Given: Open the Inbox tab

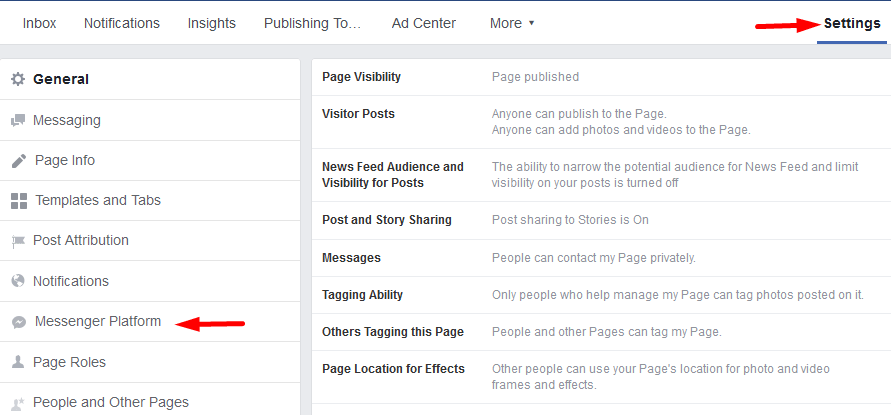Looking at the screenshot, I should click(x=39, y=23).
